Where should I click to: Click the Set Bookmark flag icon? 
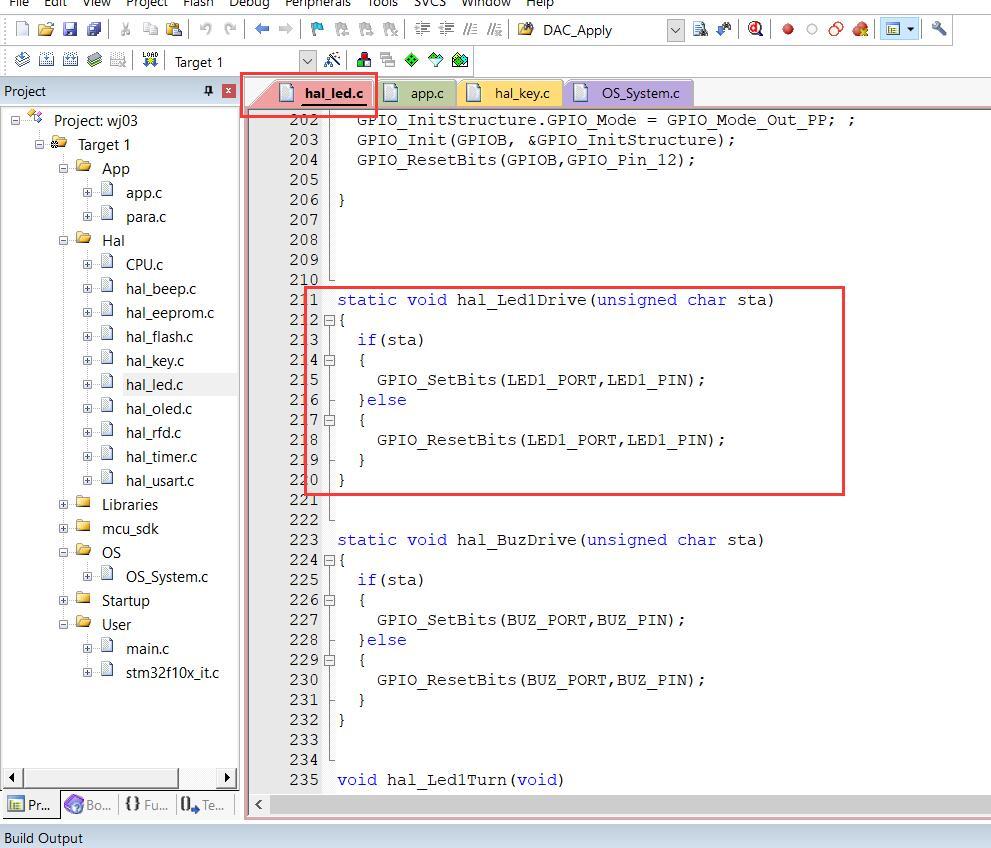pyautogui.click(x=317, y=30)
